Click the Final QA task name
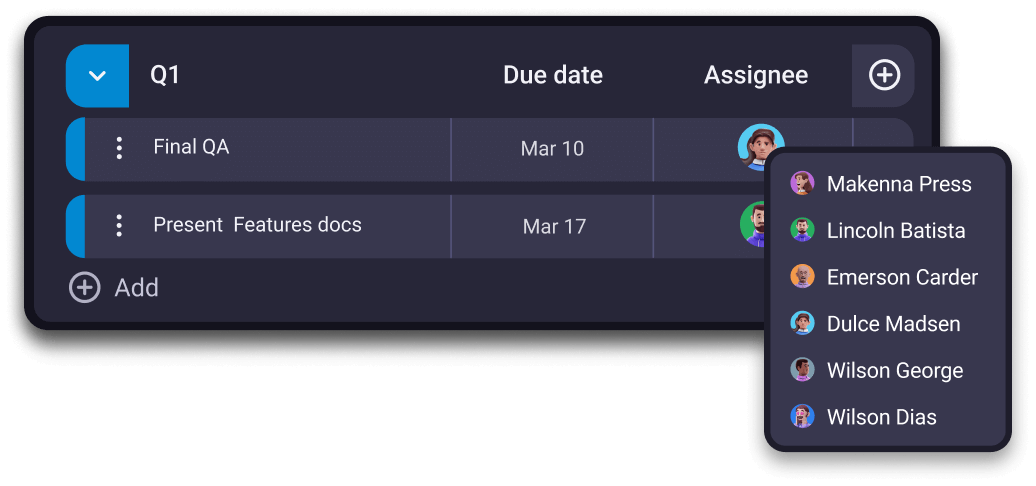The image size is (1036, 486). (191, 147)
